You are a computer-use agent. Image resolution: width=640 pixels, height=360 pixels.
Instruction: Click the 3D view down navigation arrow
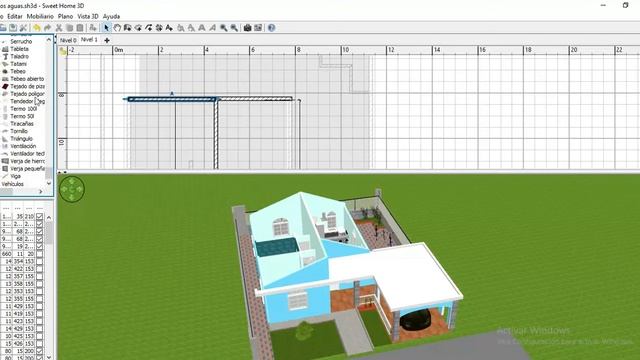[x=72, y=197]
